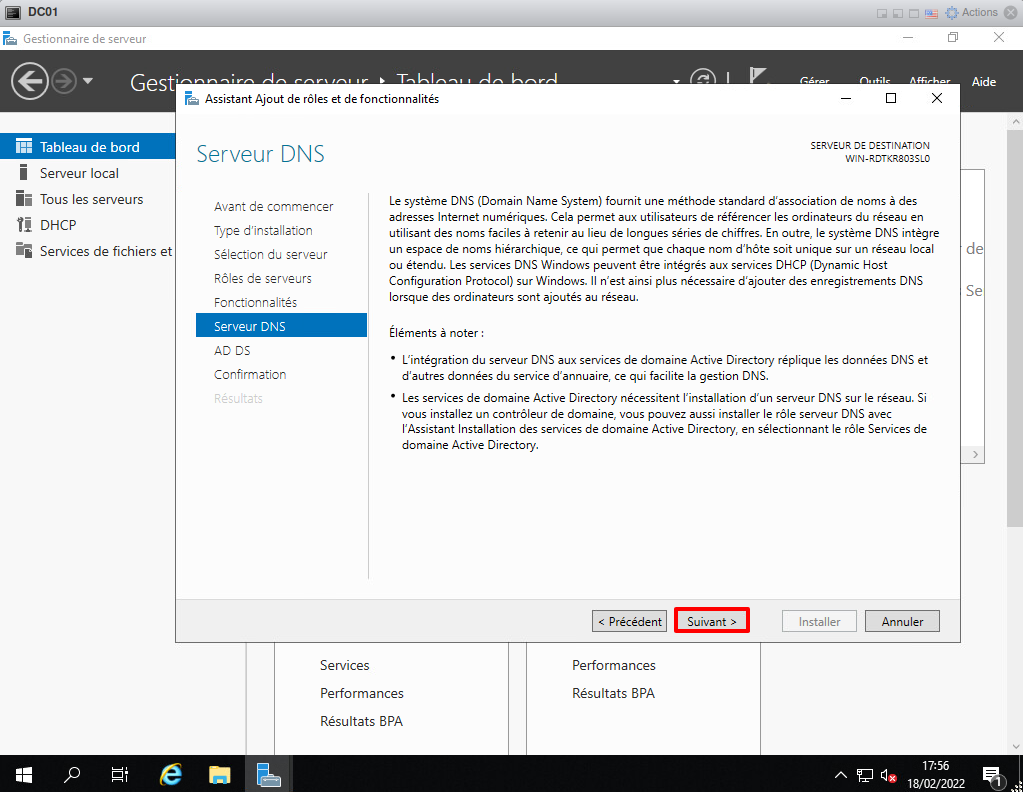Click the Windows Start button
The width and height of the screenshot is (1023, 792).
24,774
